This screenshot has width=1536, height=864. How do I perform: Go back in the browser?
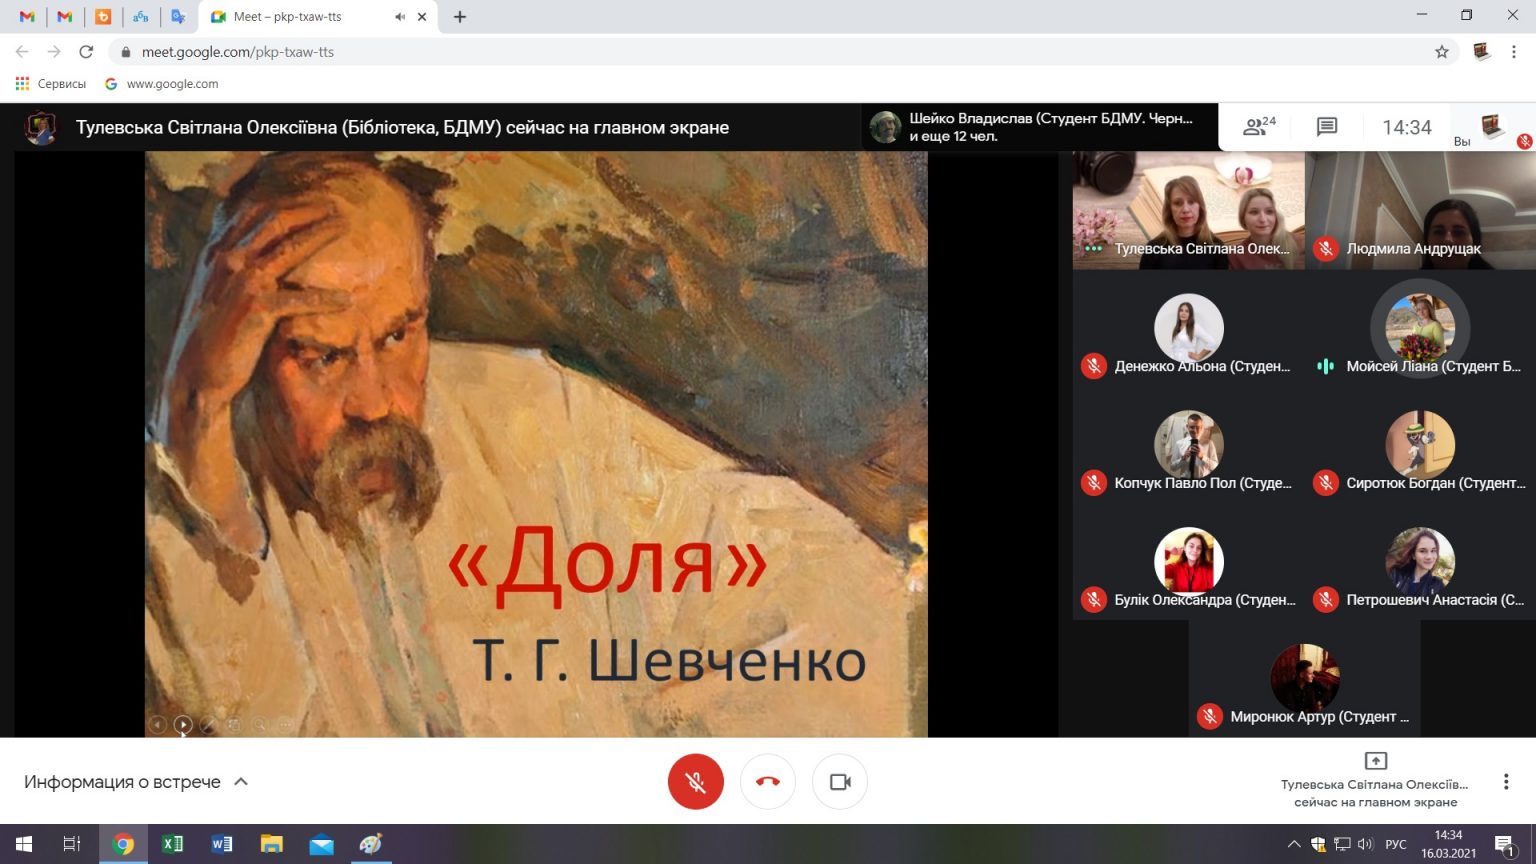pos(22,52)
